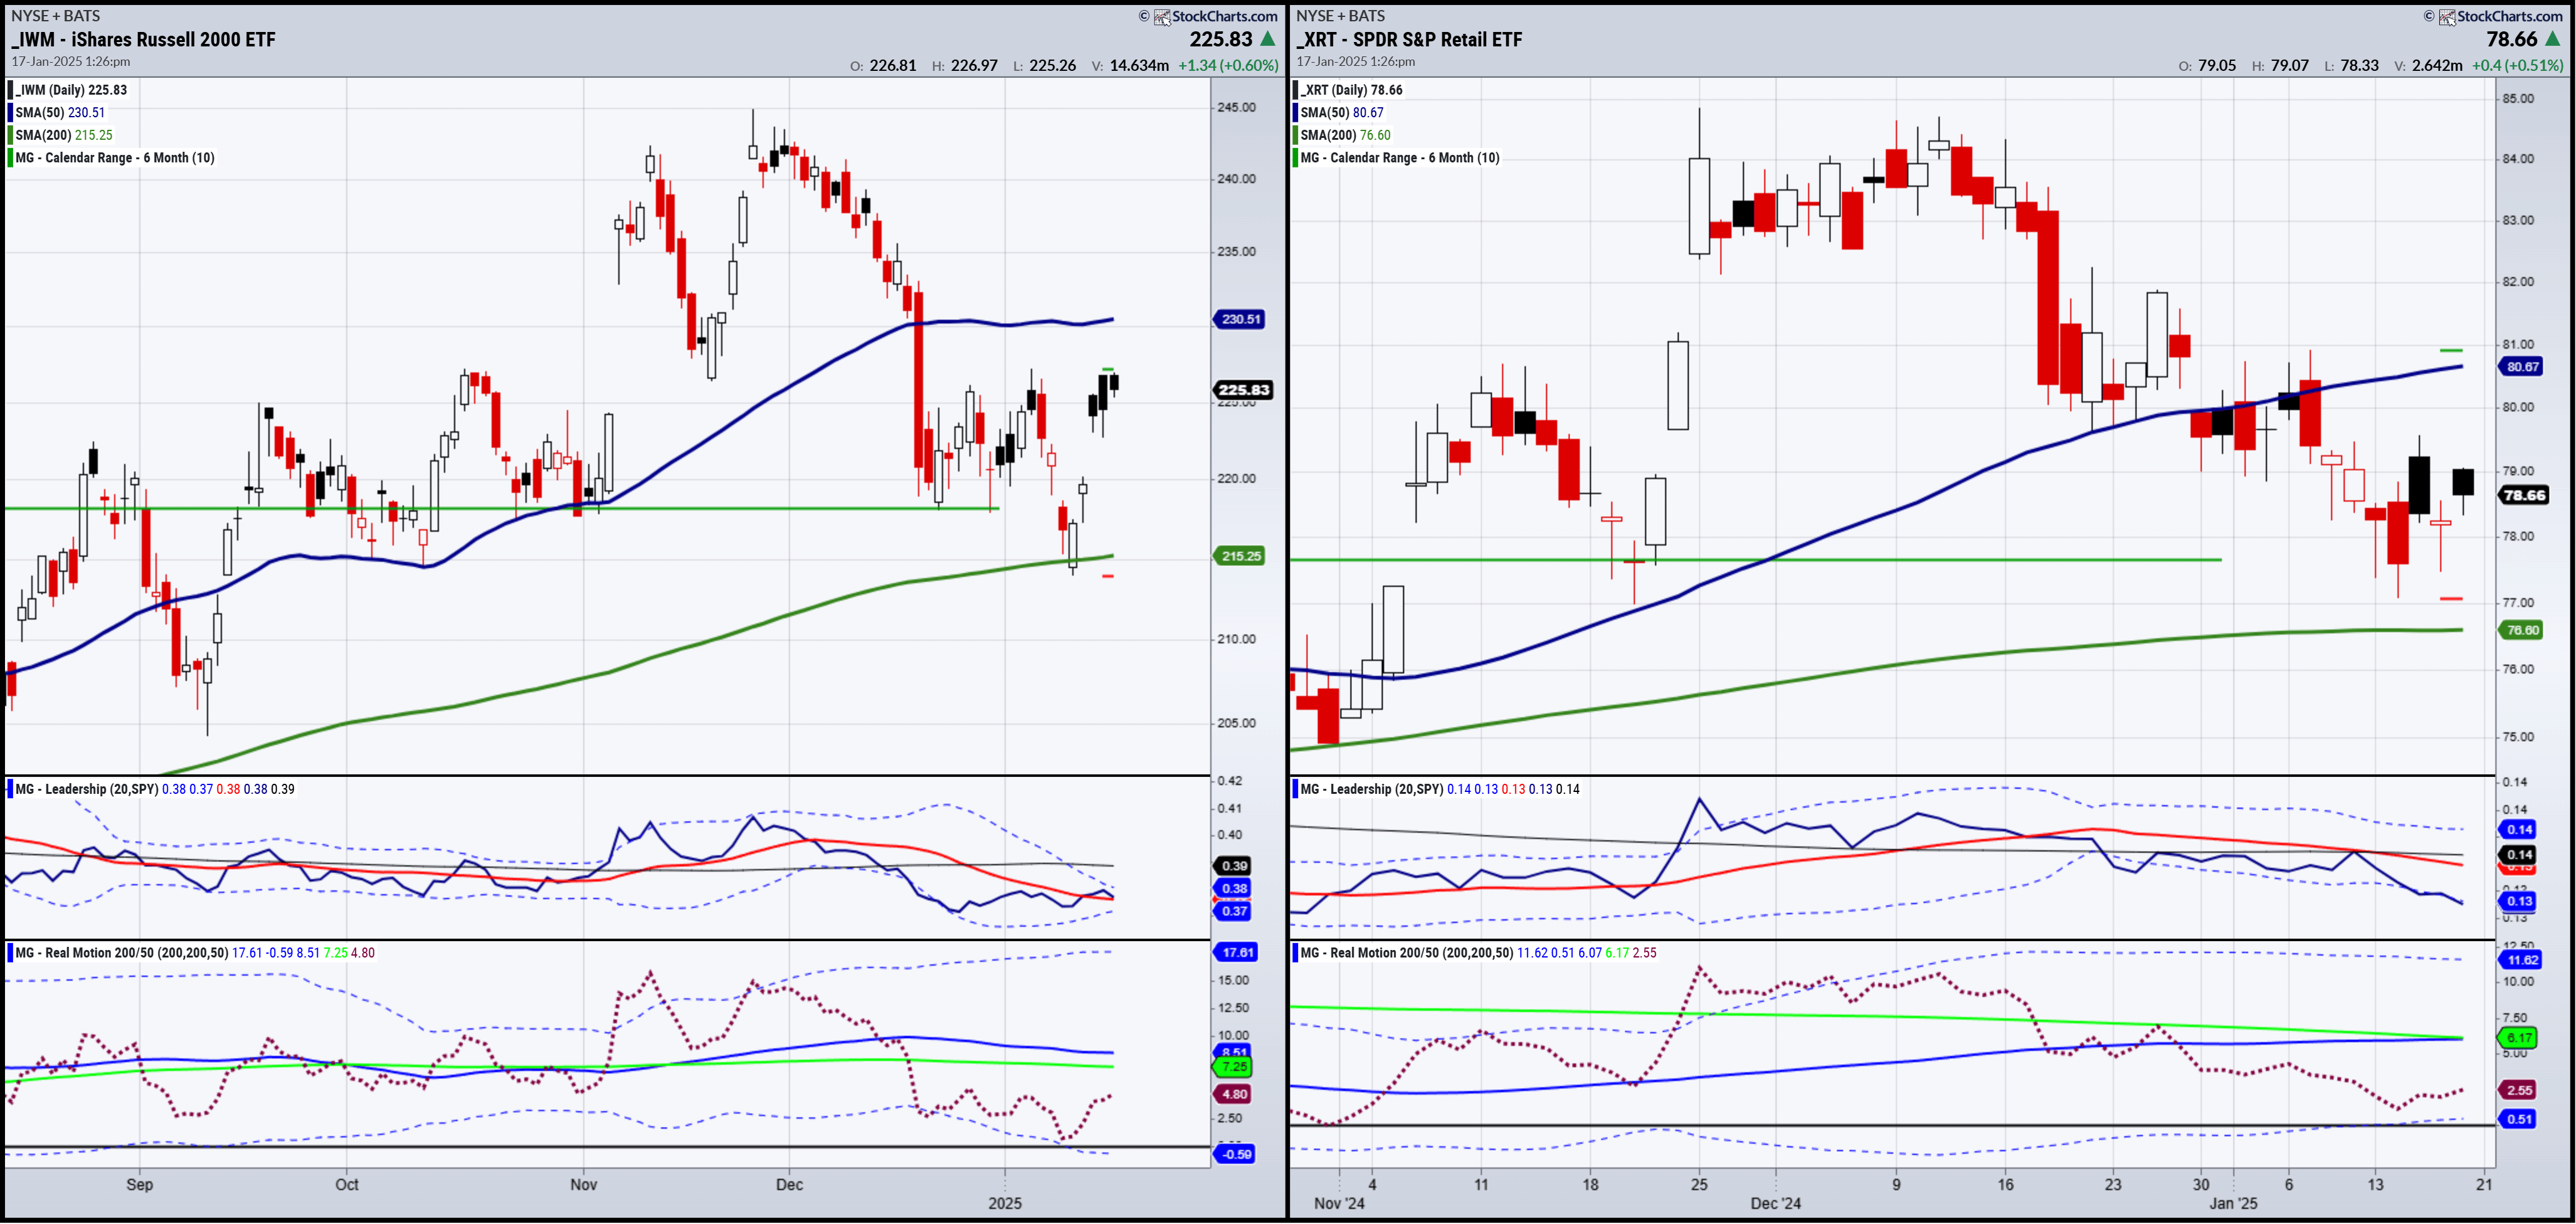Image resolution: width=2576 pixels, height=1224 pixels.
Task: Click the Sep label on IWM time axis
Action: click(x=140, y=1184)
